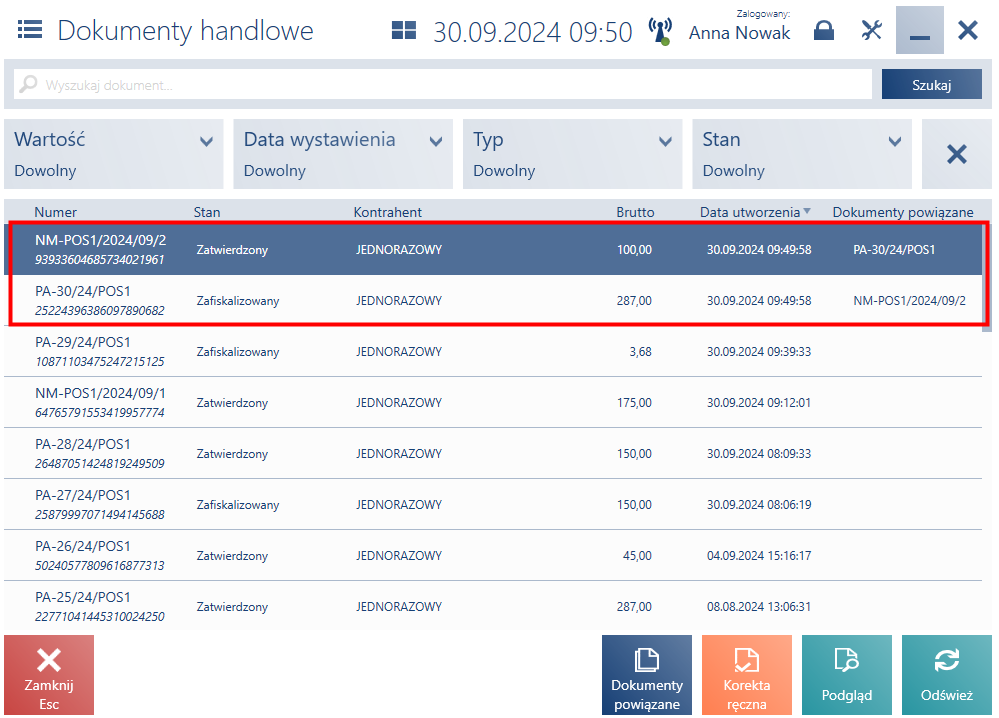Image resolution: width=999 pixels, height=718 pixels.
Task: Open the wrench and screwdriver settings icon
Action: (872, 30)
